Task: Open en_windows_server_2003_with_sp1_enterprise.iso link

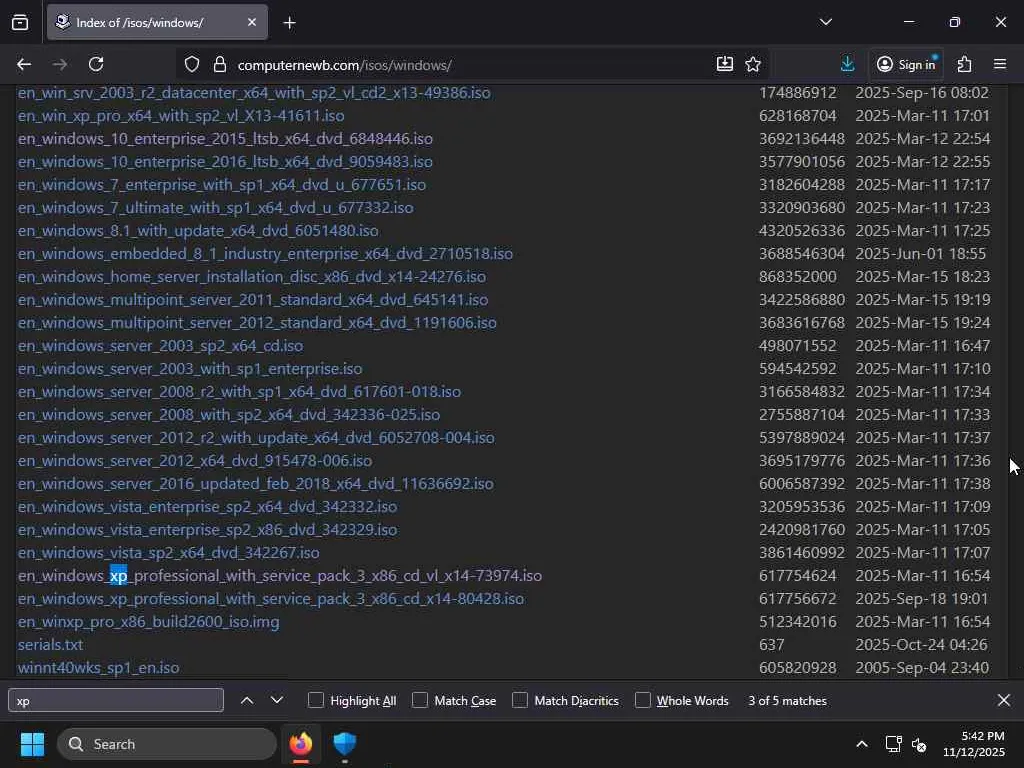Action: [190, 368]
